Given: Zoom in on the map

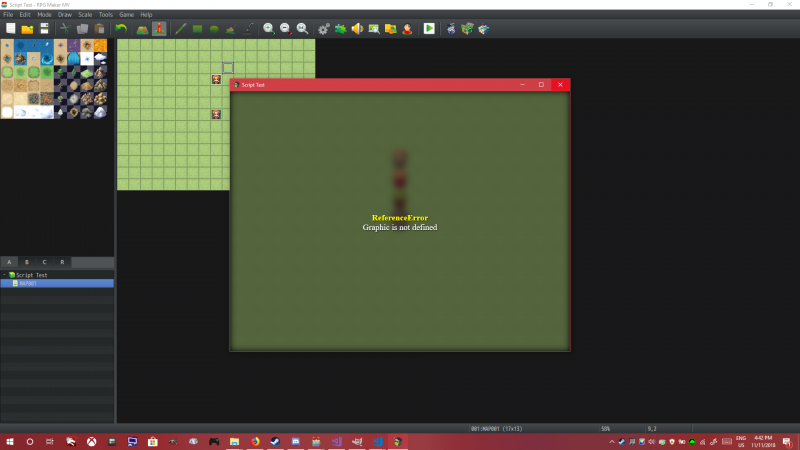Looking at the screenshot, I should point(269,29).
